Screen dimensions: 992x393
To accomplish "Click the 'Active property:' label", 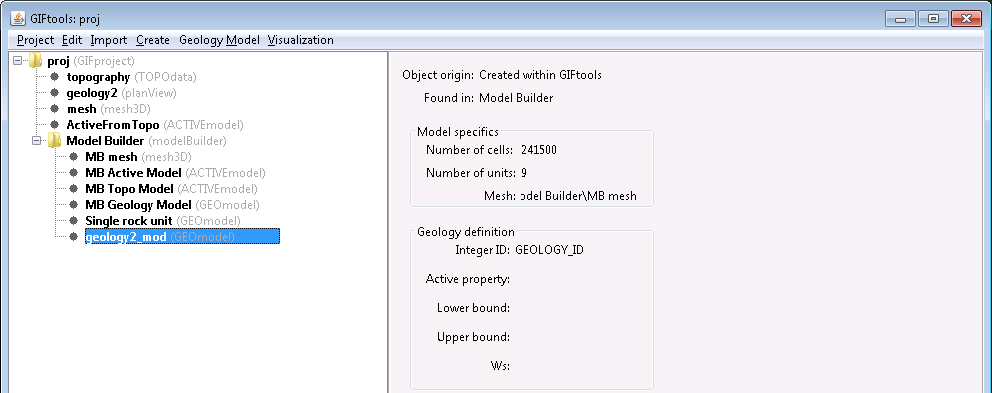I will [468, 279].
